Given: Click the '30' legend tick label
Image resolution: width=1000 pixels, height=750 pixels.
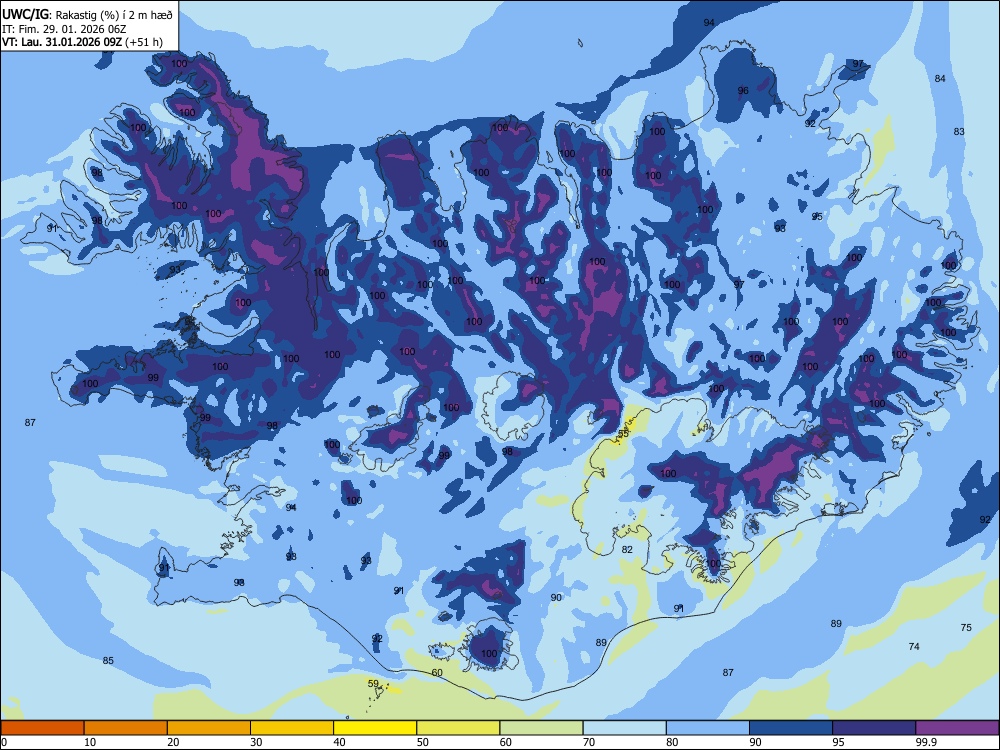Looking at the screenshot, I should 256,742.
